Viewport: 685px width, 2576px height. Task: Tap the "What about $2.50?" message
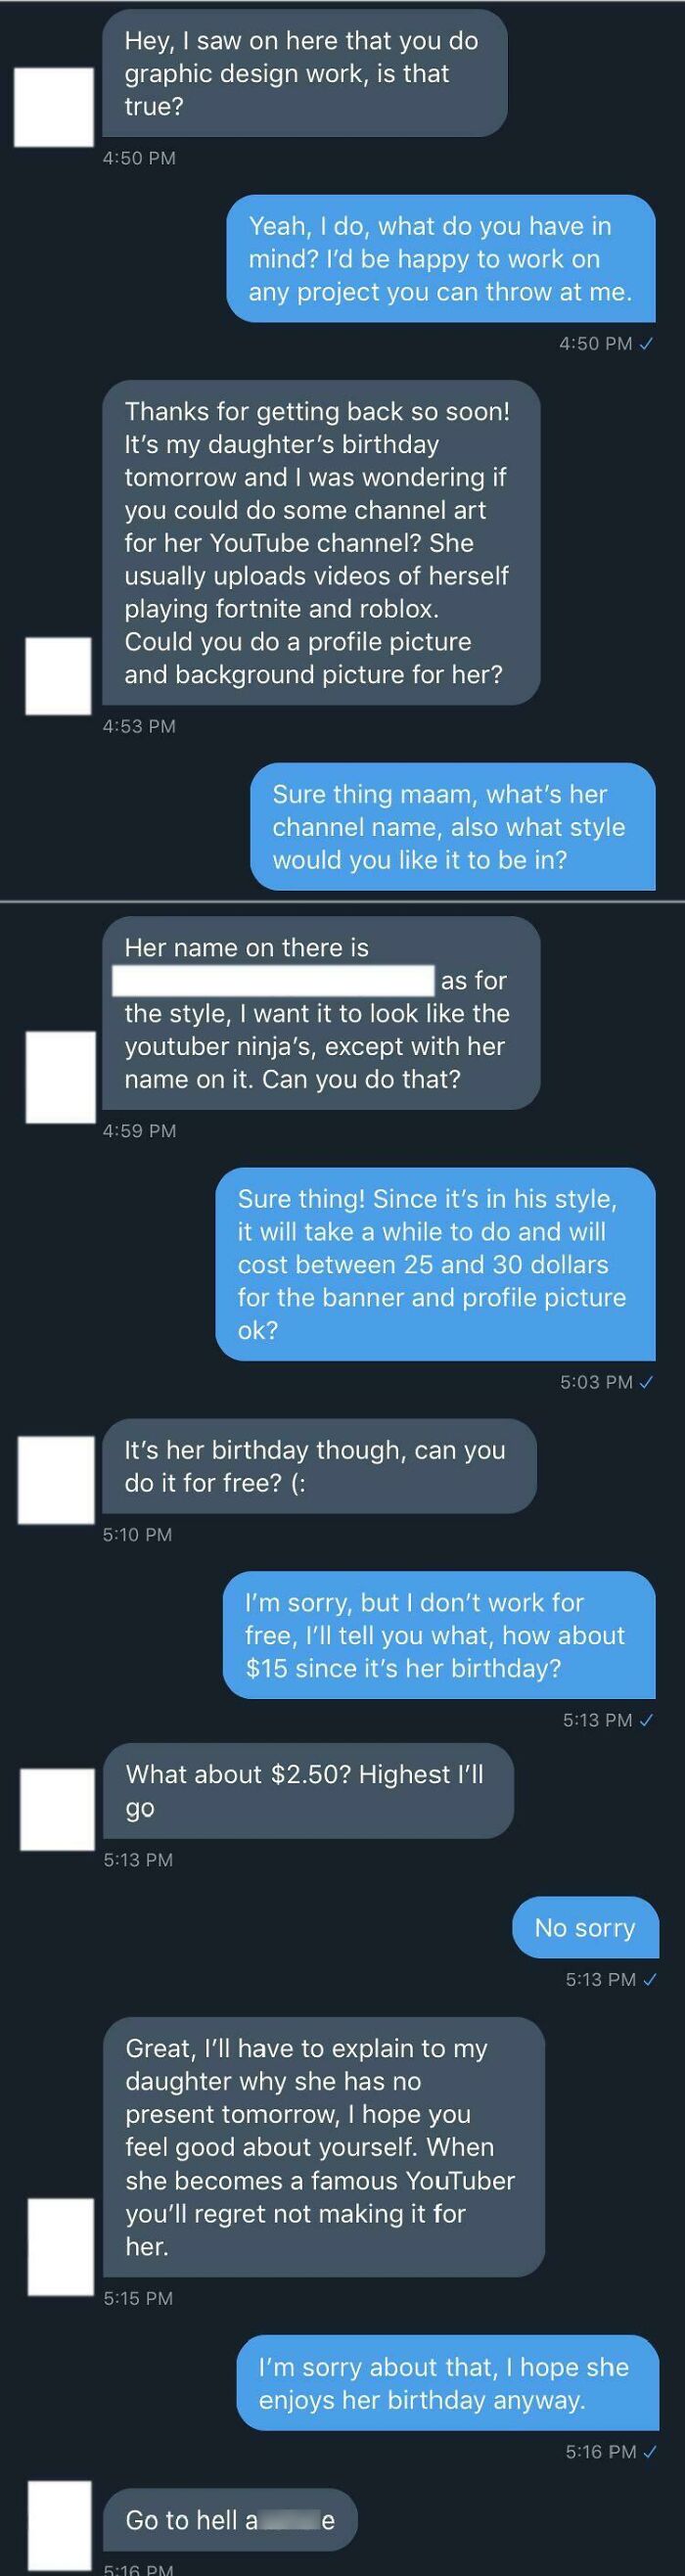309,1791
